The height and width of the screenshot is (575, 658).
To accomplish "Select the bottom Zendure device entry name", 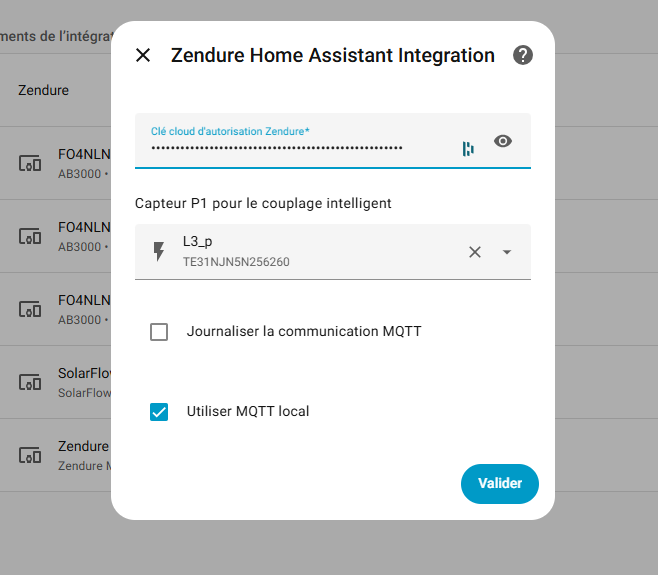I will (82, 446).
